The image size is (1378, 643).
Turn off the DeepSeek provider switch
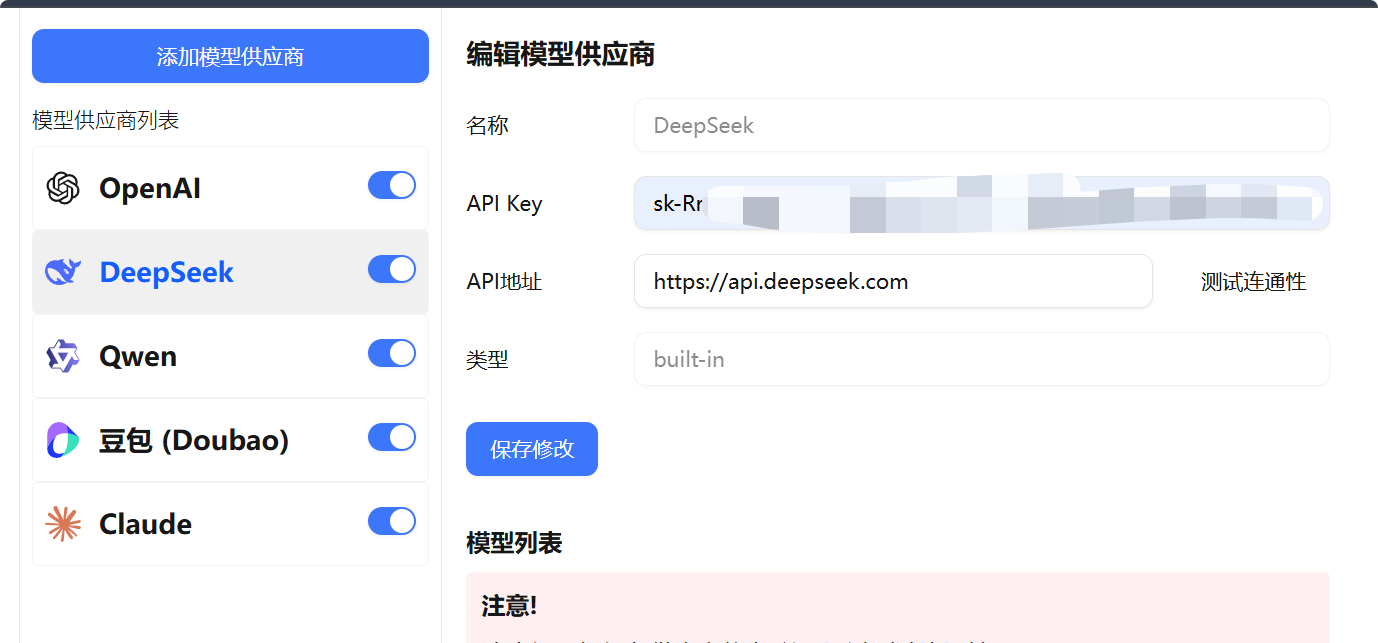[x=391, y=270]
